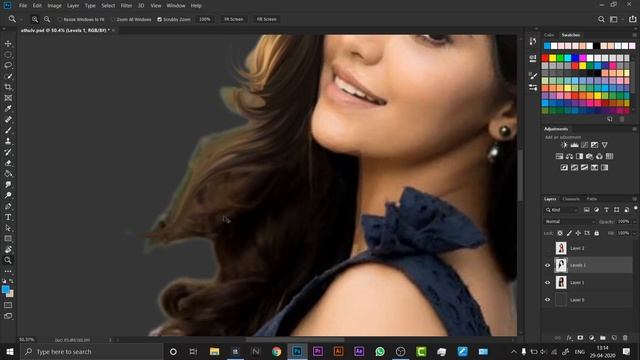The image size is (640, 360).
Task: Click the foreground color box
Action: (x=5, y=290)
